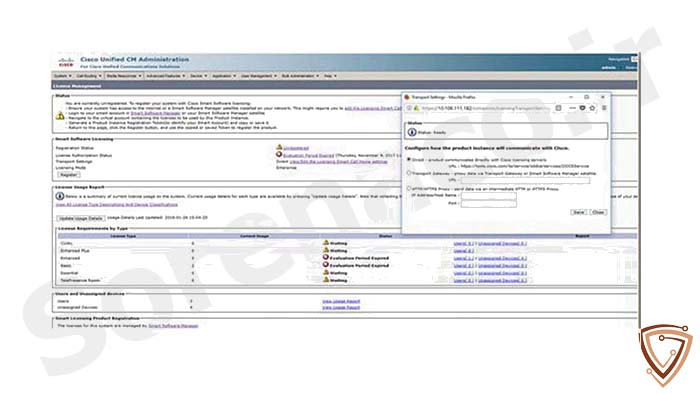The width and height of the screenshot is (700, 394).
Task: Click security warning lock icon in popup address bar
Action: [x=416, y=108]
